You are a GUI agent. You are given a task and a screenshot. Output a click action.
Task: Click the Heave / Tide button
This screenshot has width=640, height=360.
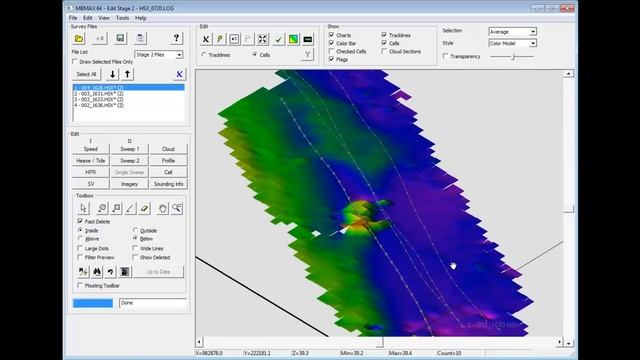coord(91,161)
